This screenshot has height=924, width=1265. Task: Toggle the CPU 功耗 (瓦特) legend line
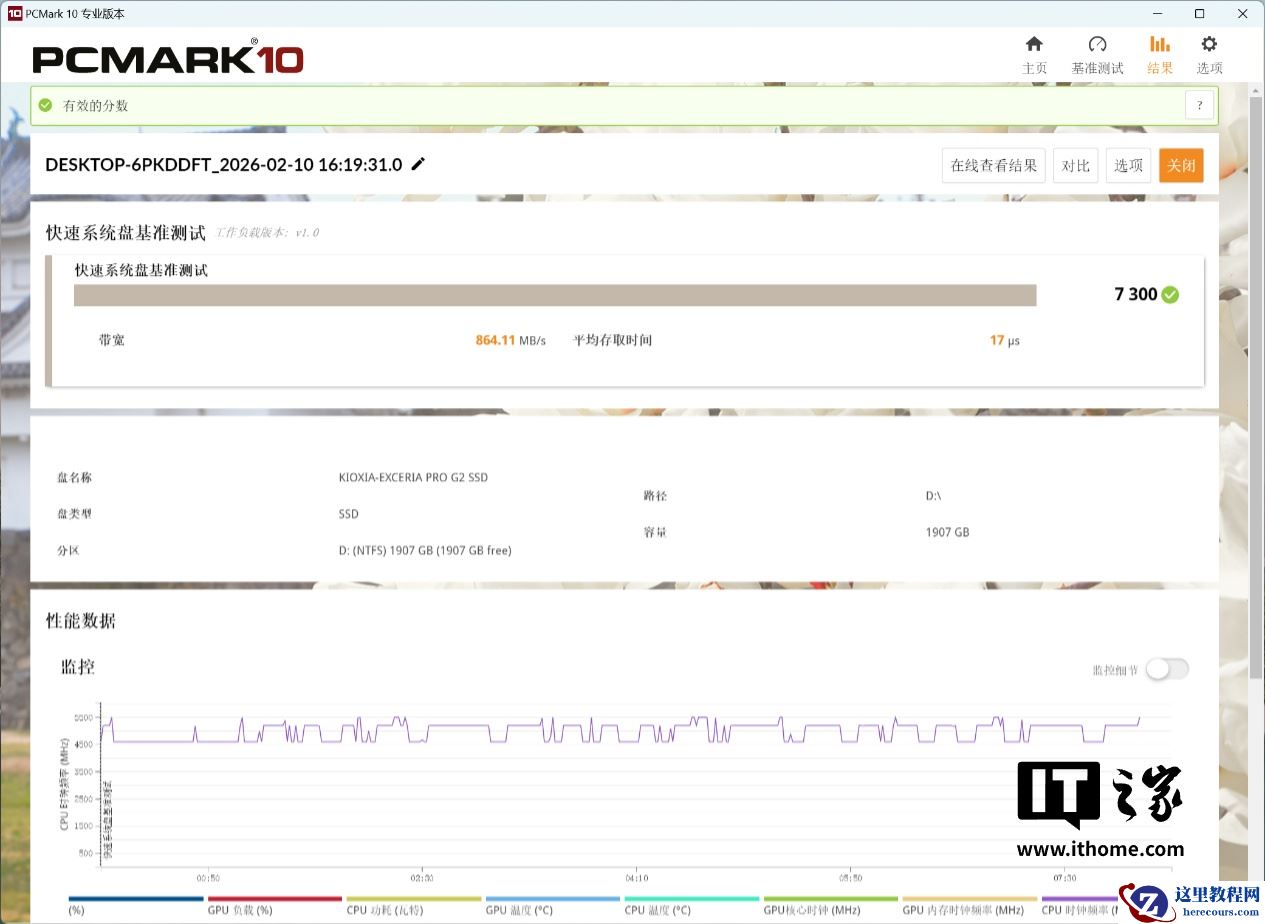click(x=413, y=905)
